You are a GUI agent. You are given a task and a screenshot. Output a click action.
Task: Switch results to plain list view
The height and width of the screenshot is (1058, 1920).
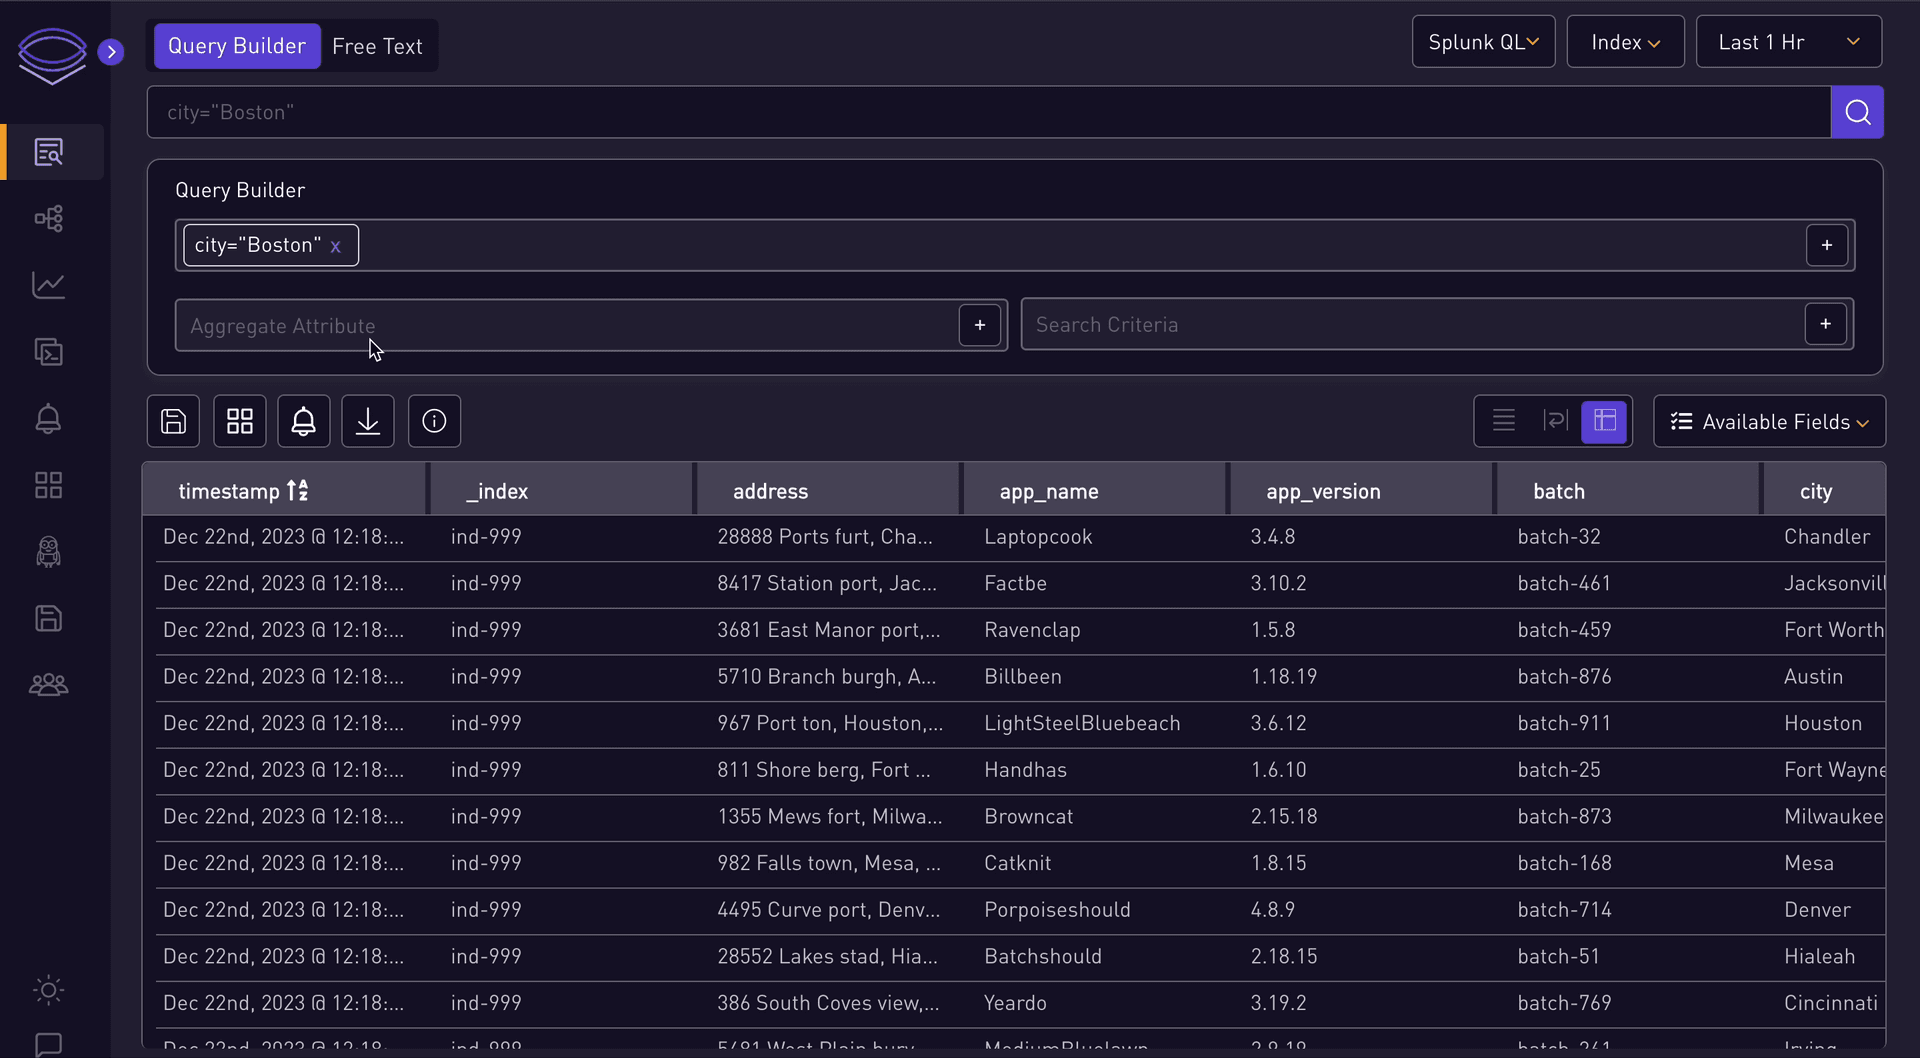1504,421
